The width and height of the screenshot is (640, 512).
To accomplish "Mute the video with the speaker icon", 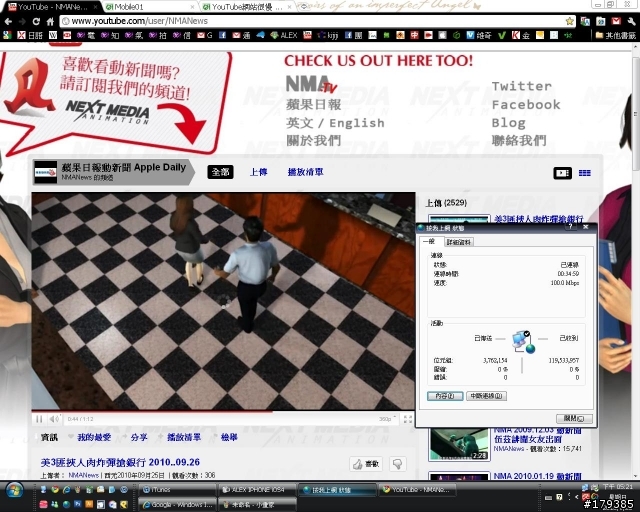I will (x=54, y=419).
